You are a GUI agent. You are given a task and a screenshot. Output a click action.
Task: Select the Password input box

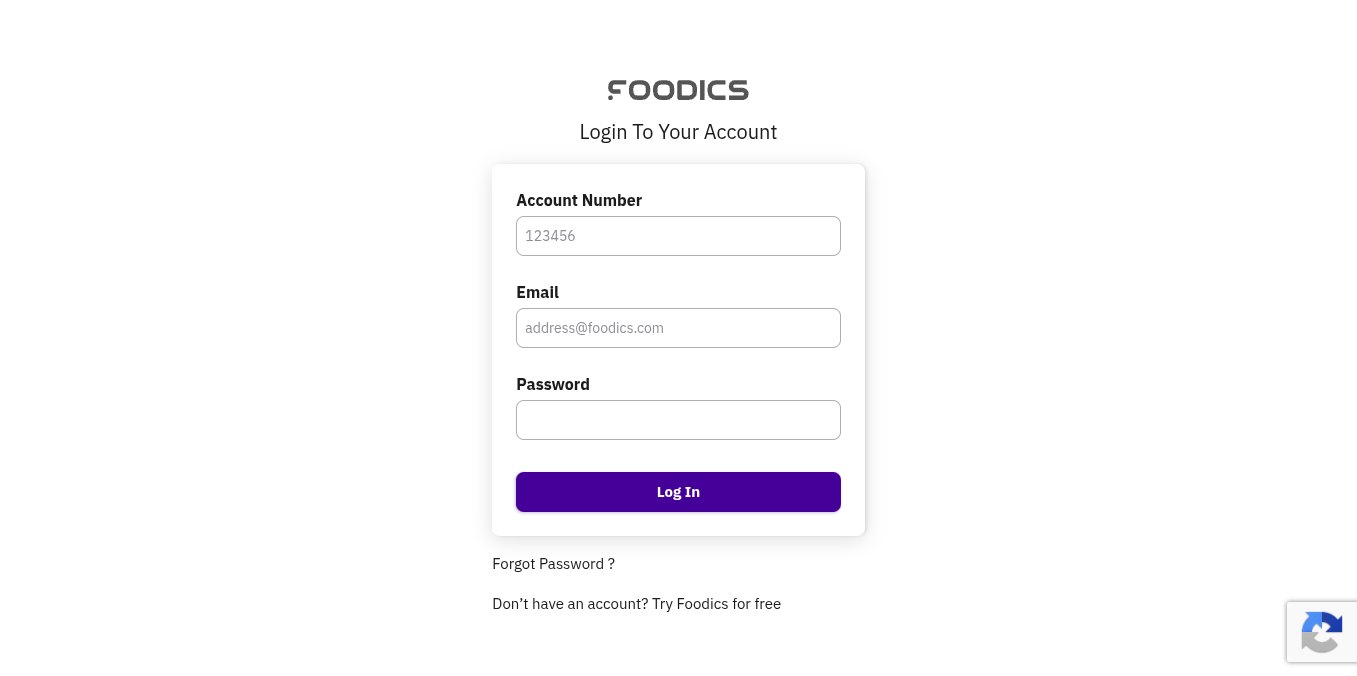[x=678, y=420]
